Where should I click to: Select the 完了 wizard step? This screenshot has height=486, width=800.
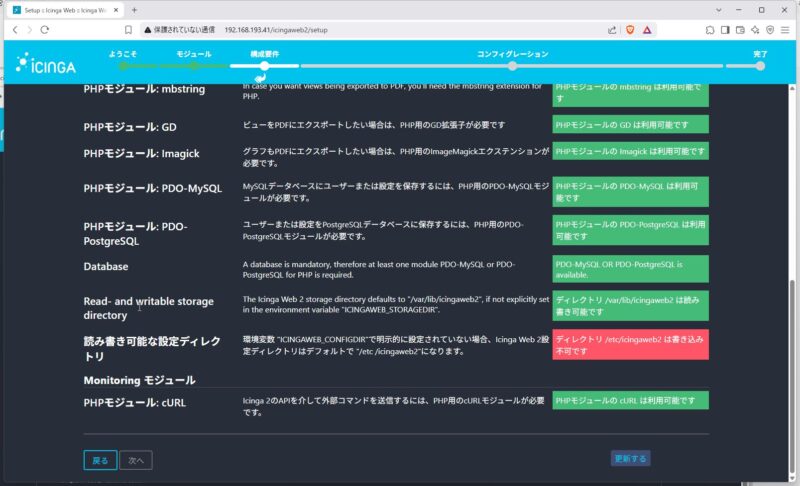click(x=760, y=54)
